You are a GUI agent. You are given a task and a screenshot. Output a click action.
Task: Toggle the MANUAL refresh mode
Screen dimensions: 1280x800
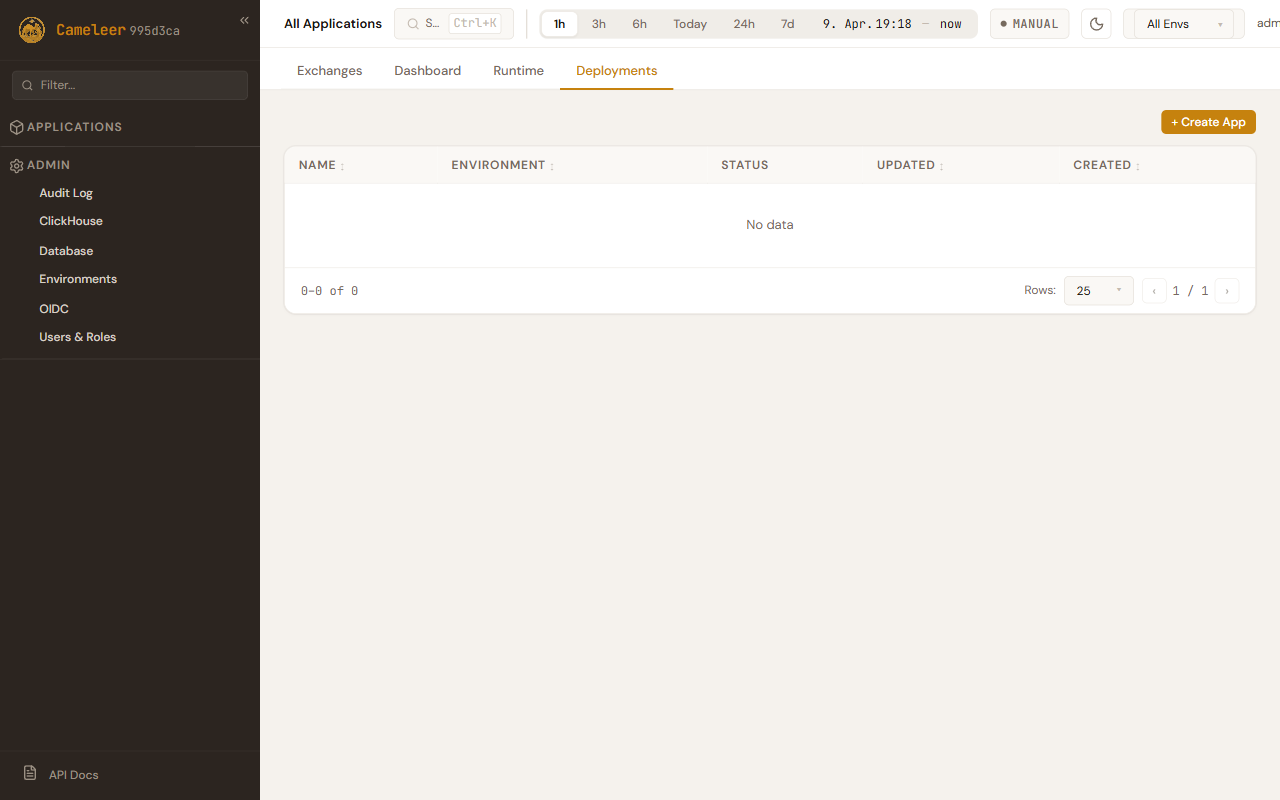click(x=1029, y=24)
